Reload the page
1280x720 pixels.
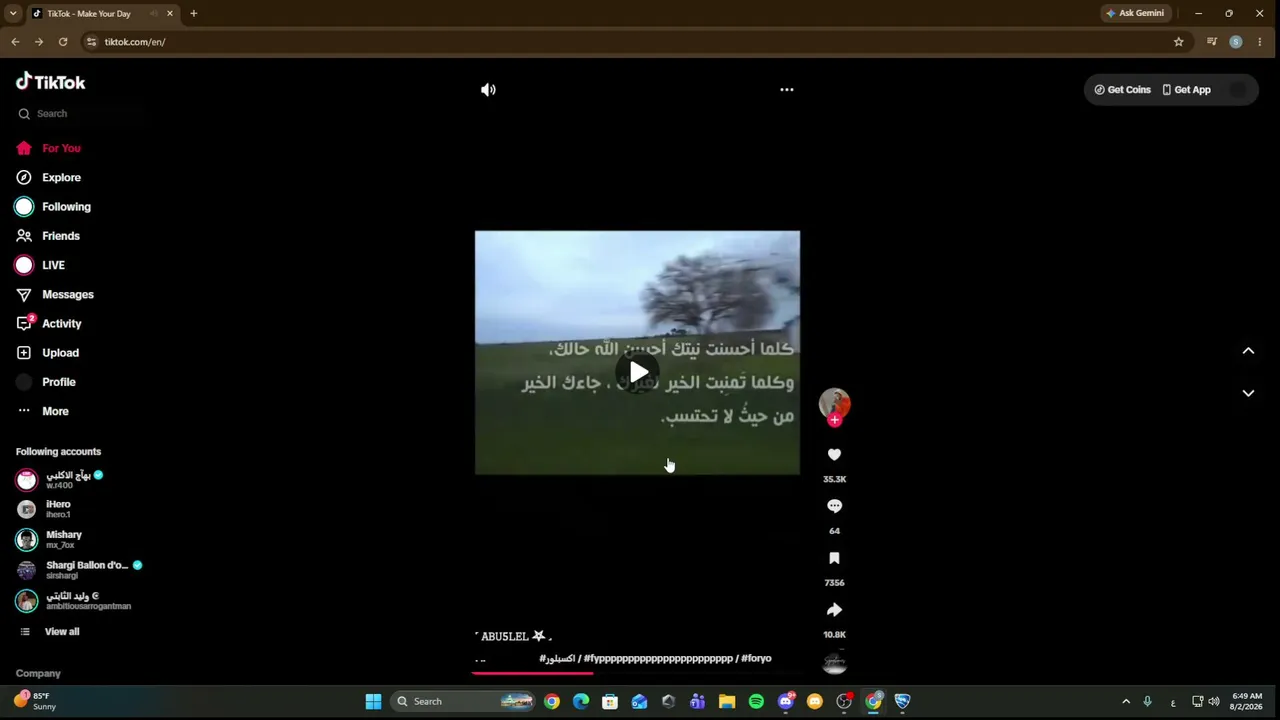[x=63, y=42]
